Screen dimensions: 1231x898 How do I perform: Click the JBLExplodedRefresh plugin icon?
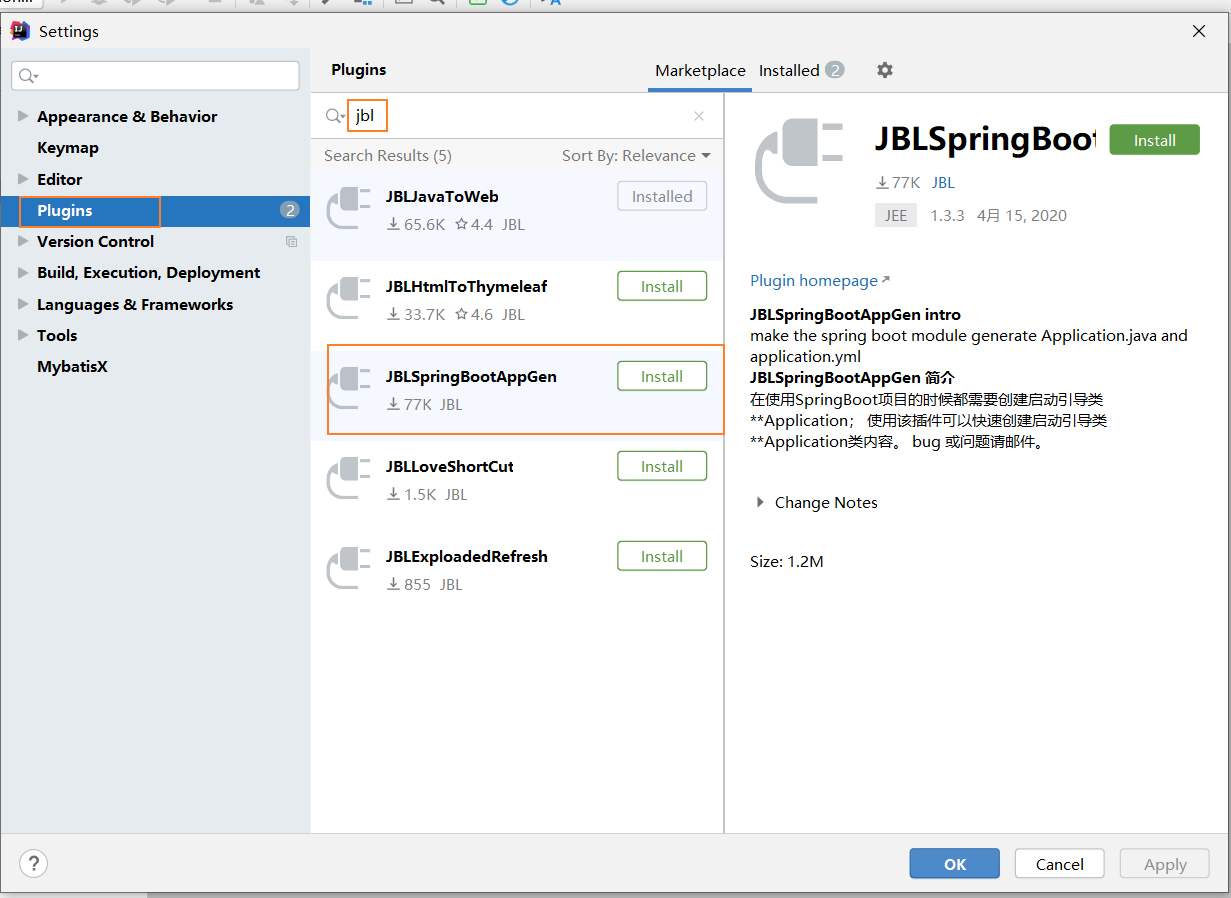click(x=349, y=568)
